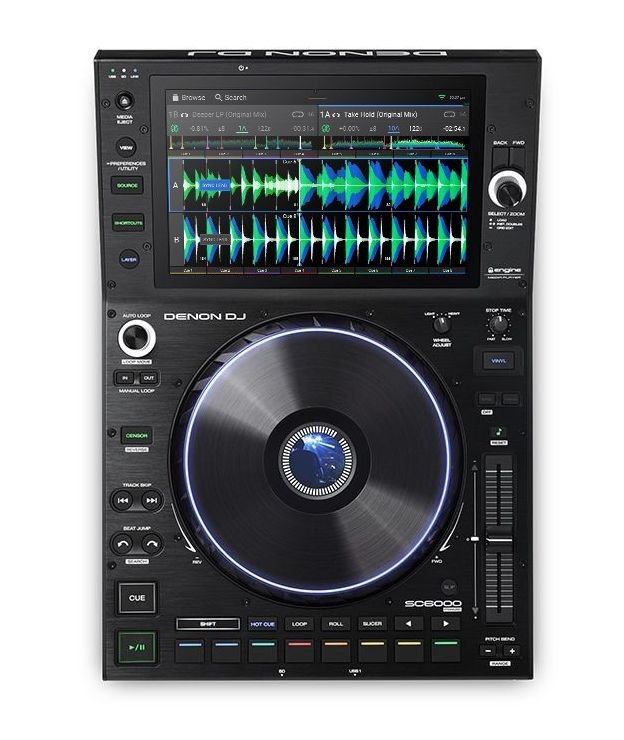Tap the Take Hold track overview waveform

coord(394,143)
